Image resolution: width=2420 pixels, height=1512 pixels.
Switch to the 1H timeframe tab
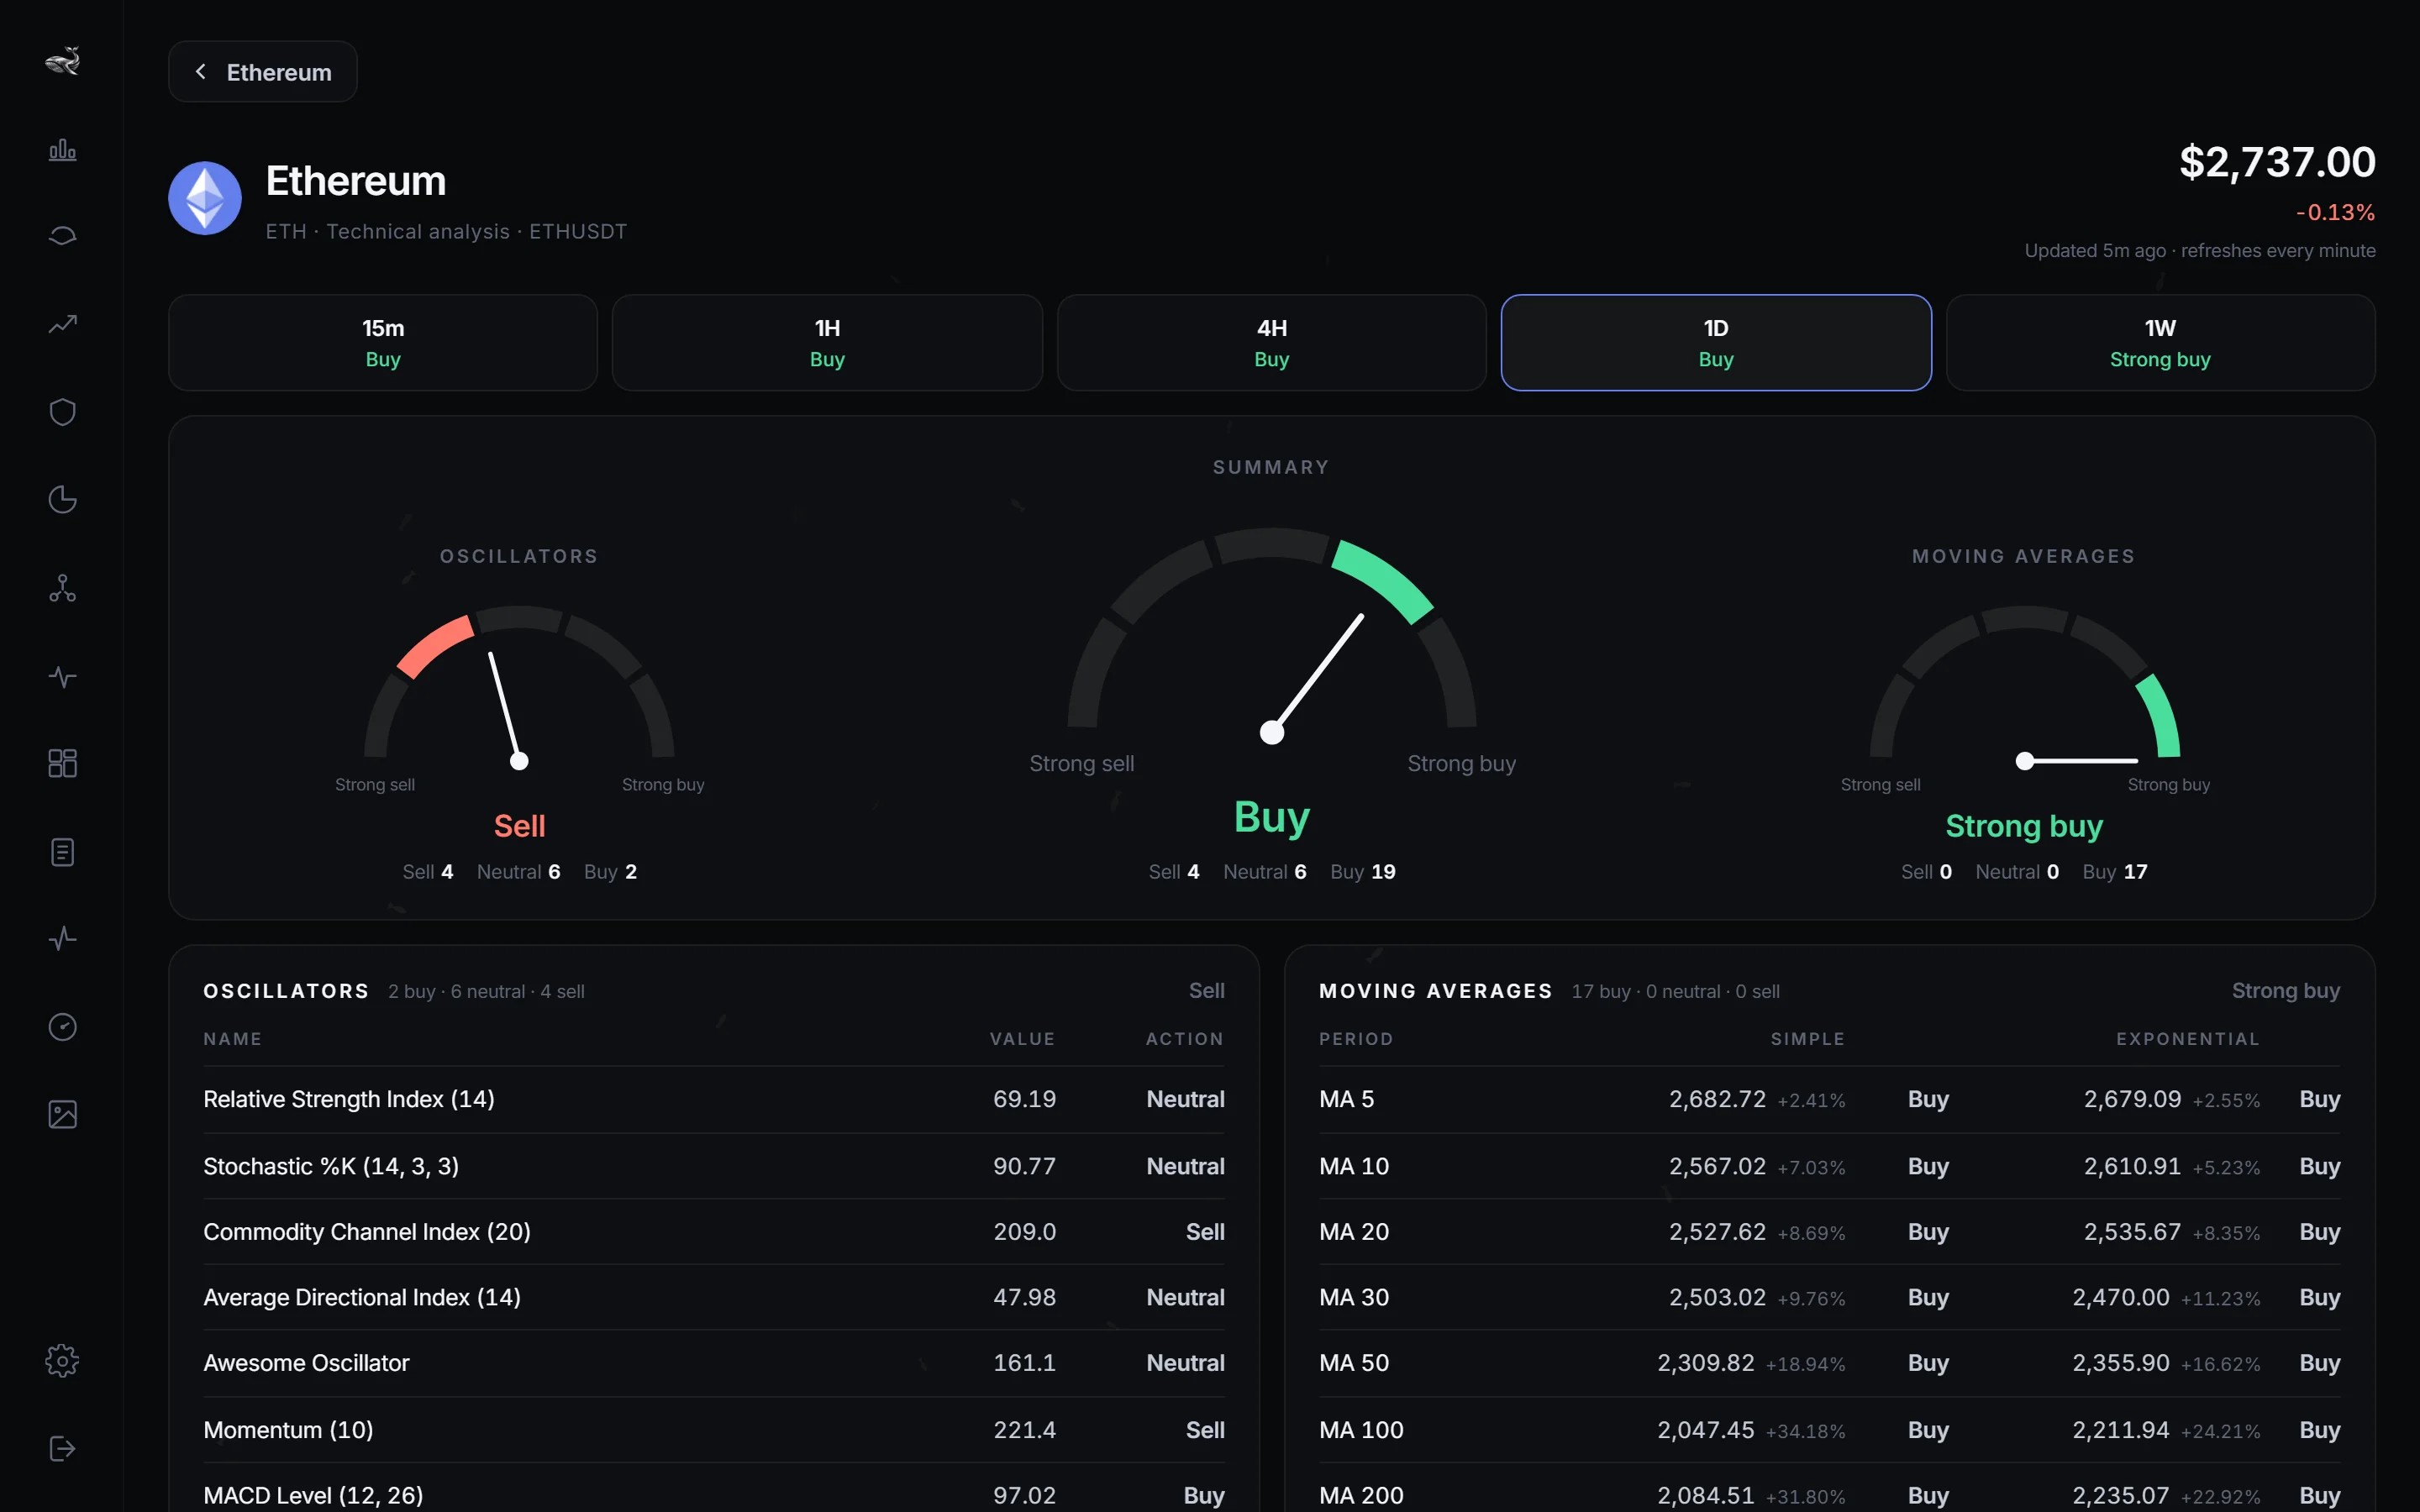827,343
